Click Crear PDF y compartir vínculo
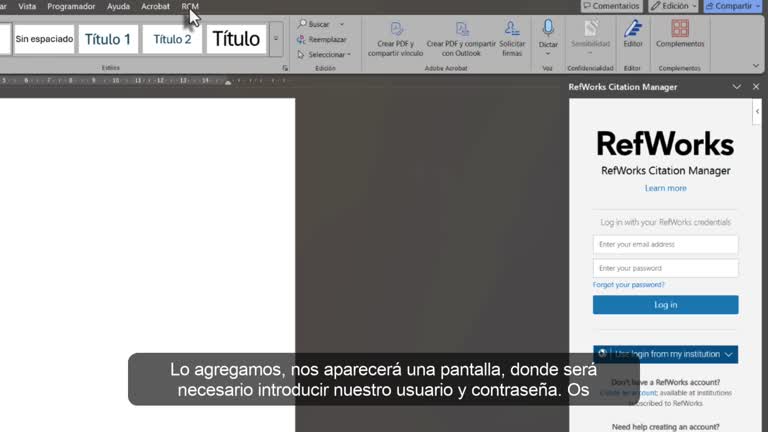 tap(395, 39)
